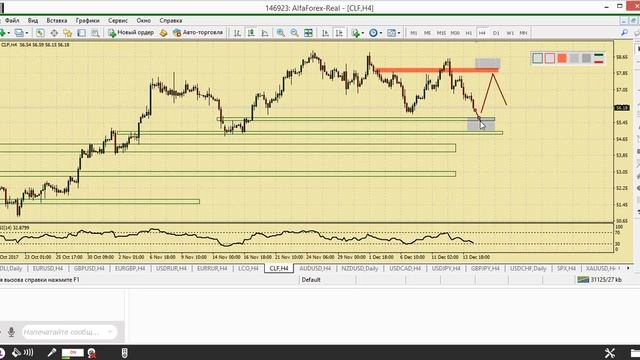The width and height of the screenshot is (640, 360).
Task: Zoom in the chart with magnifier plus
Action: [x=280, y=33]
